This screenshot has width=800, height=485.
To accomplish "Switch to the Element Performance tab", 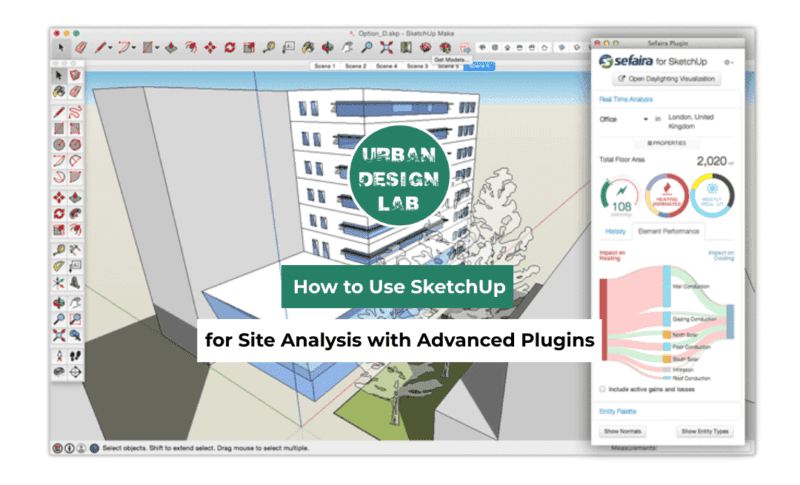I will (x=667, y=231).
